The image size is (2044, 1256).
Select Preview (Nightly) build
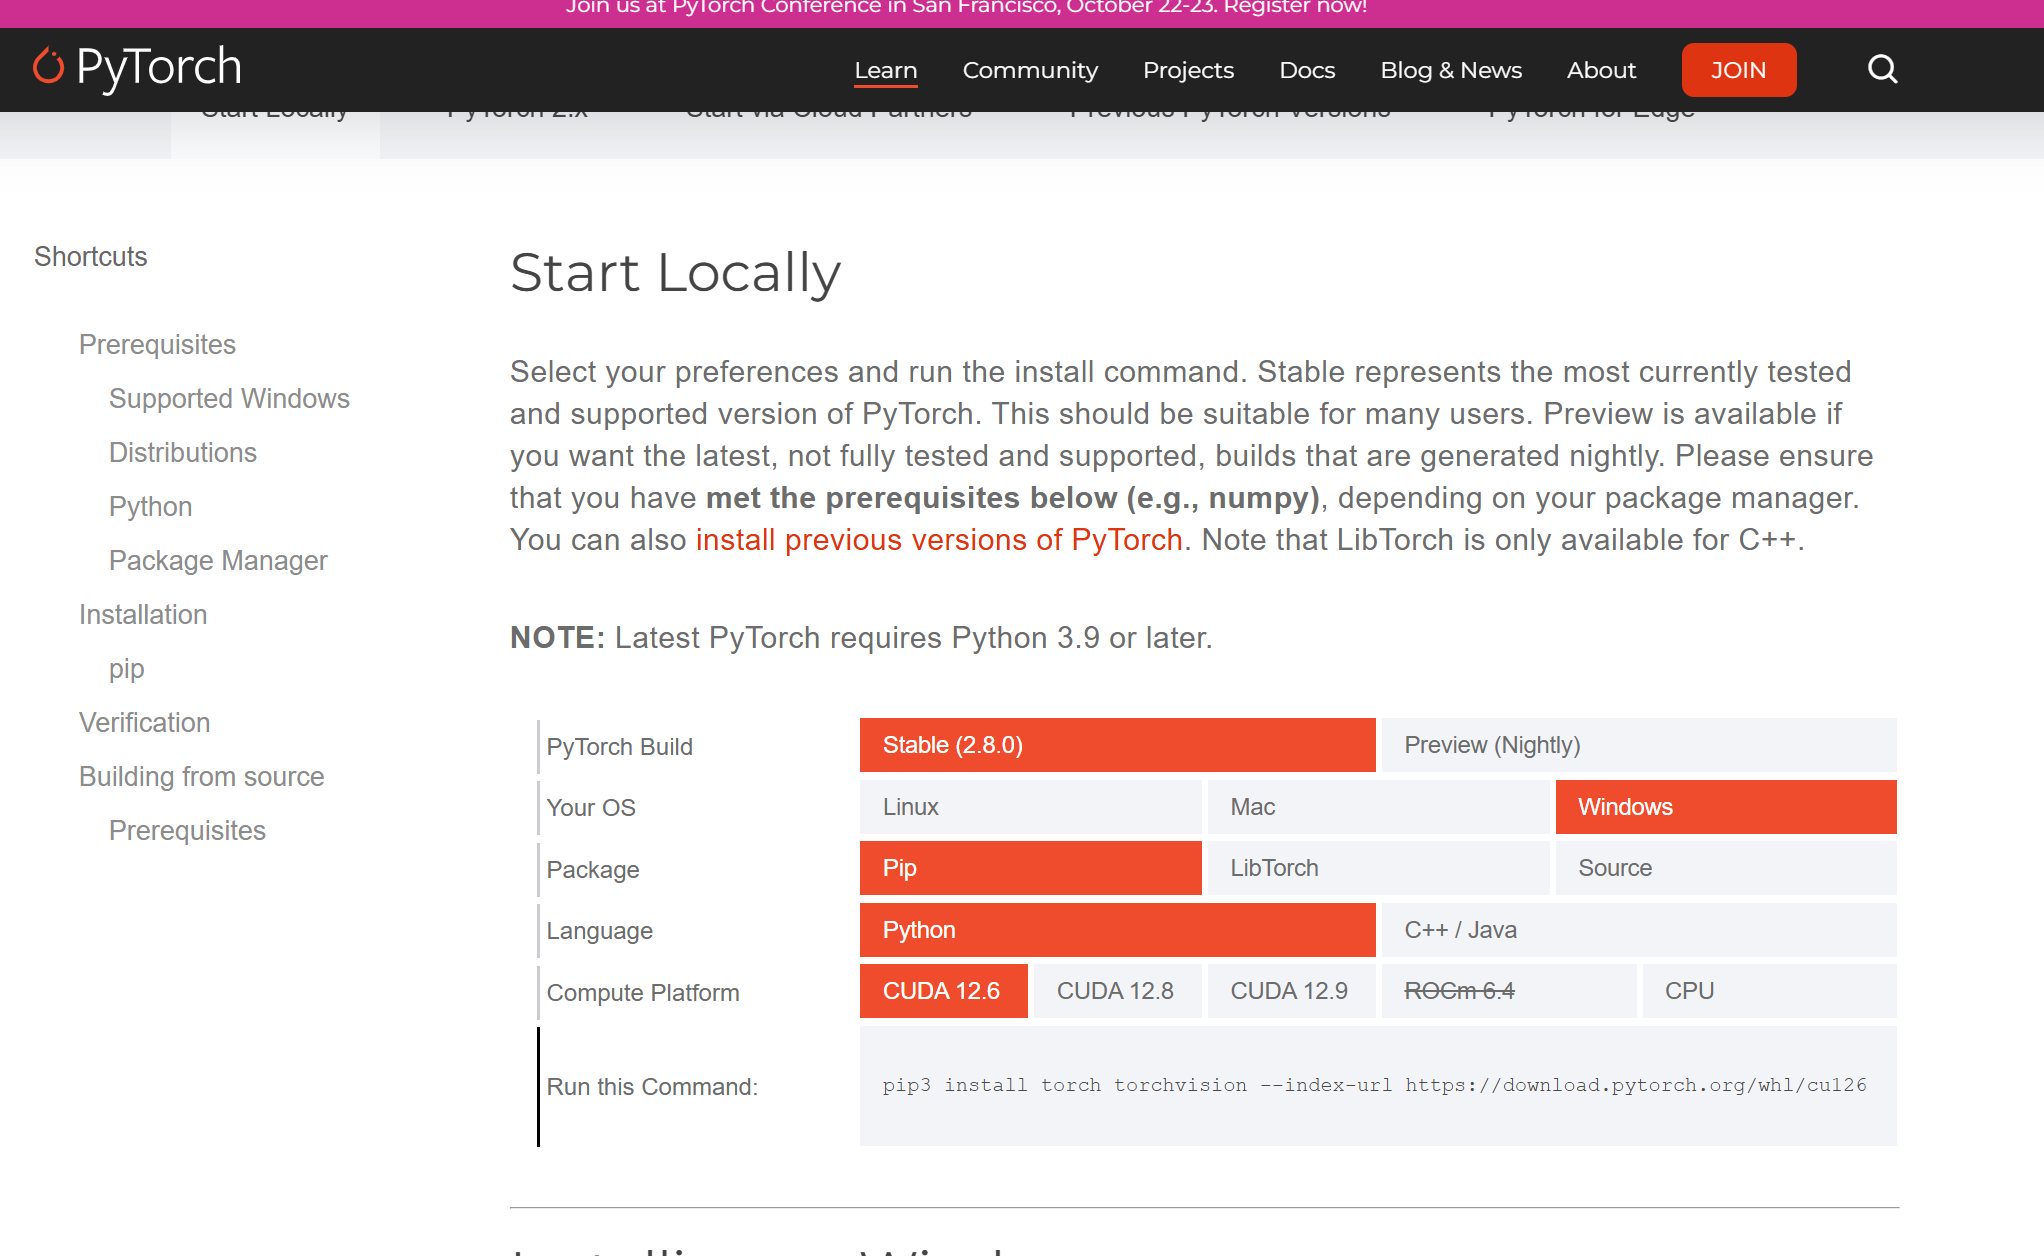point(1639,745)
